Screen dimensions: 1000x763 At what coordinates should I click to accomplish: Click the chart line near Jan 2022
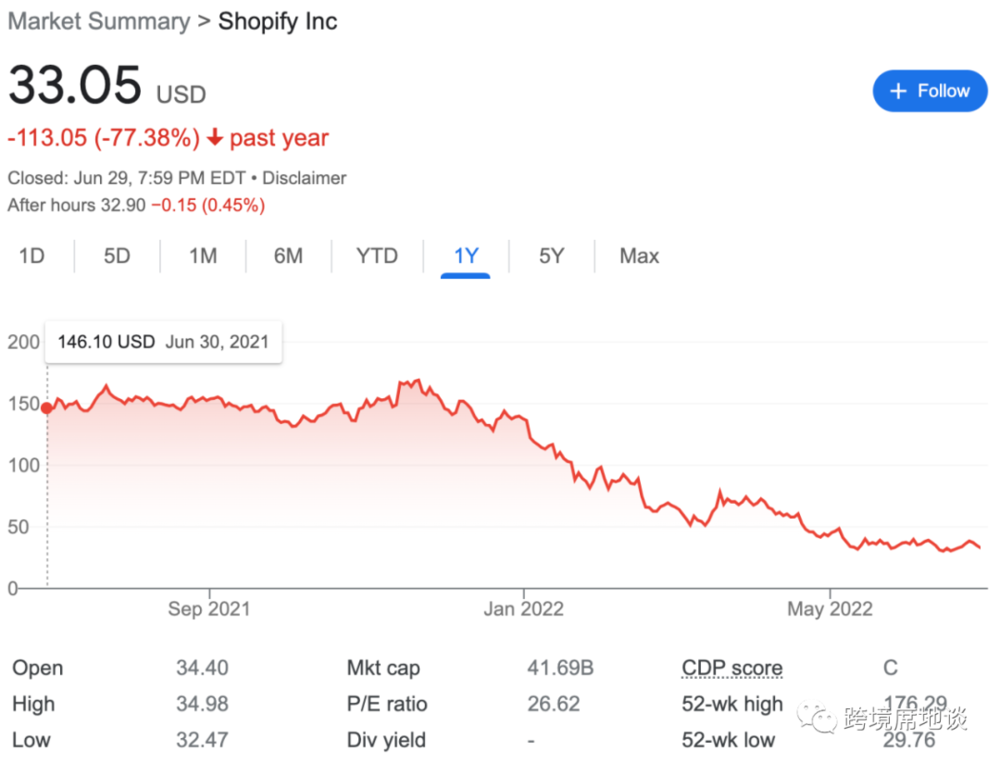pyautogui.click(x=522, y=414)
